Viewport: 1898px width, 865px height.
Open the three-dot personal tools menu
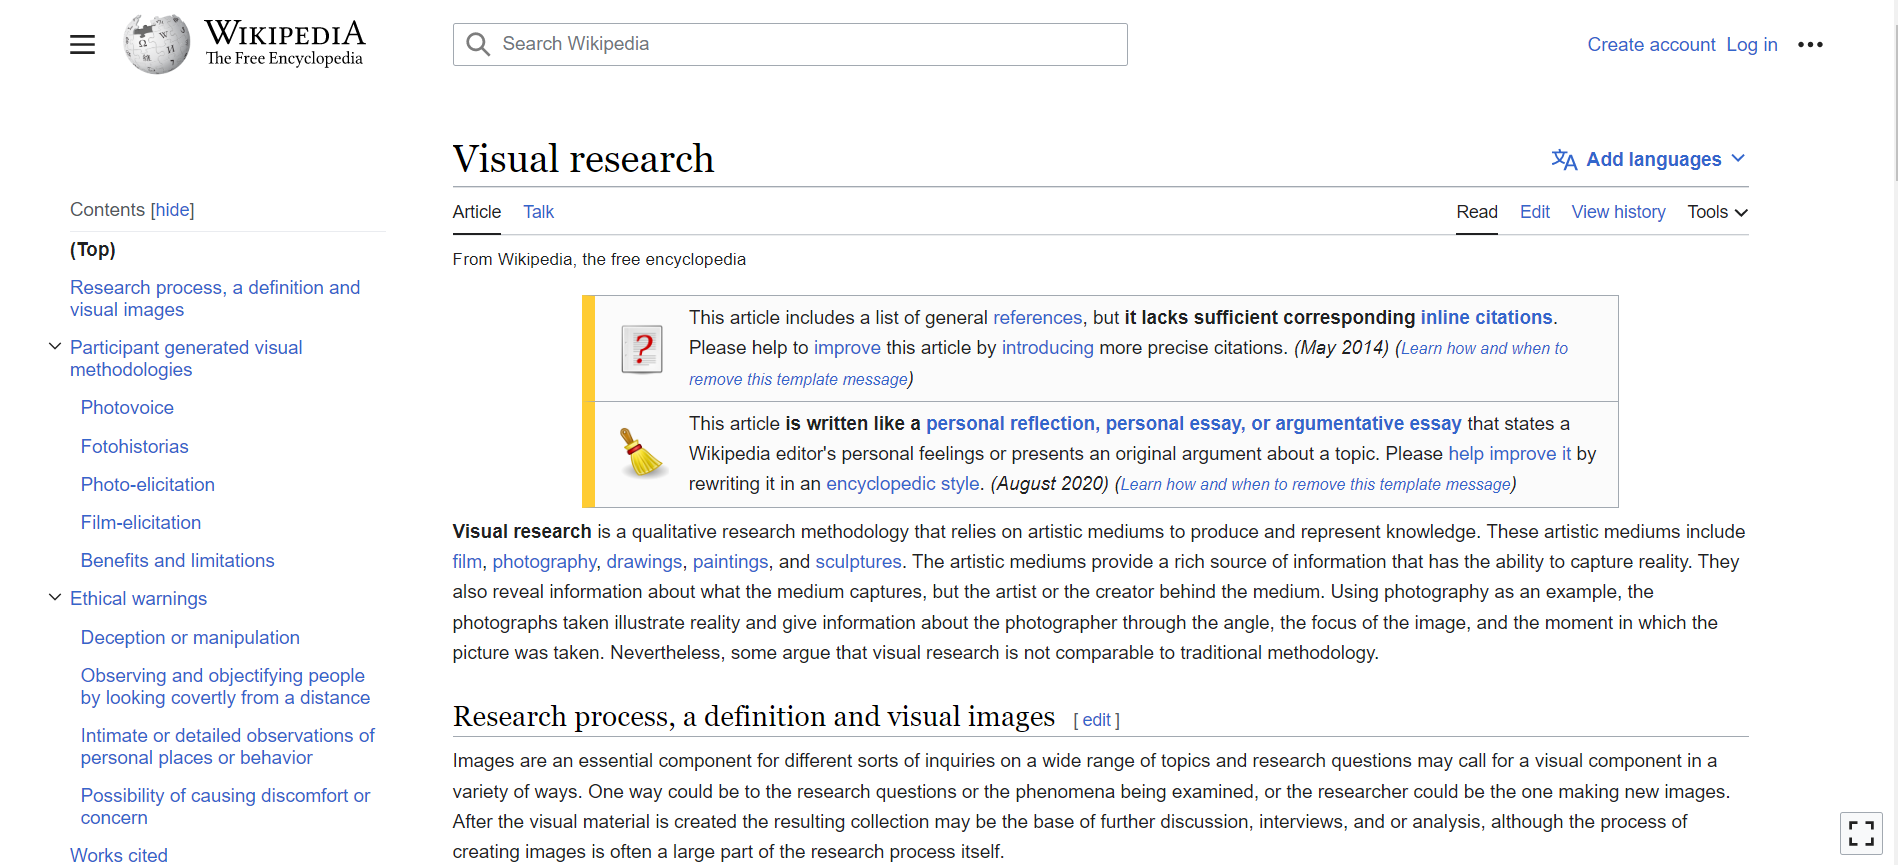click(1810, 44)
